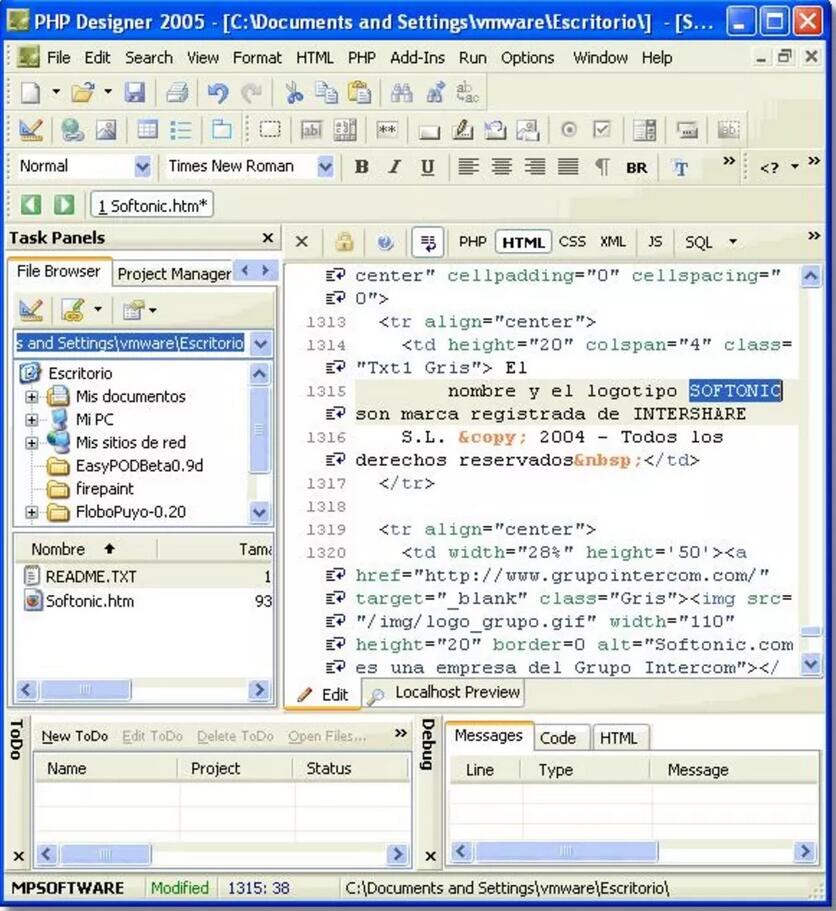Toggle the word wrap button

pos(428,242)
